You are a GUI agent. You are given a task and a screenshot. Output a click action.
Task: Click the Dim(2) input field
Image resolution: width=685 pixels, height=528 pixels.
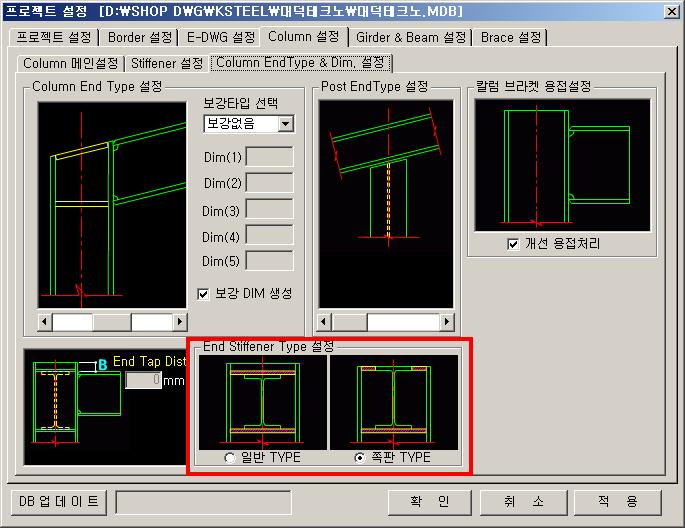(269, 183)
